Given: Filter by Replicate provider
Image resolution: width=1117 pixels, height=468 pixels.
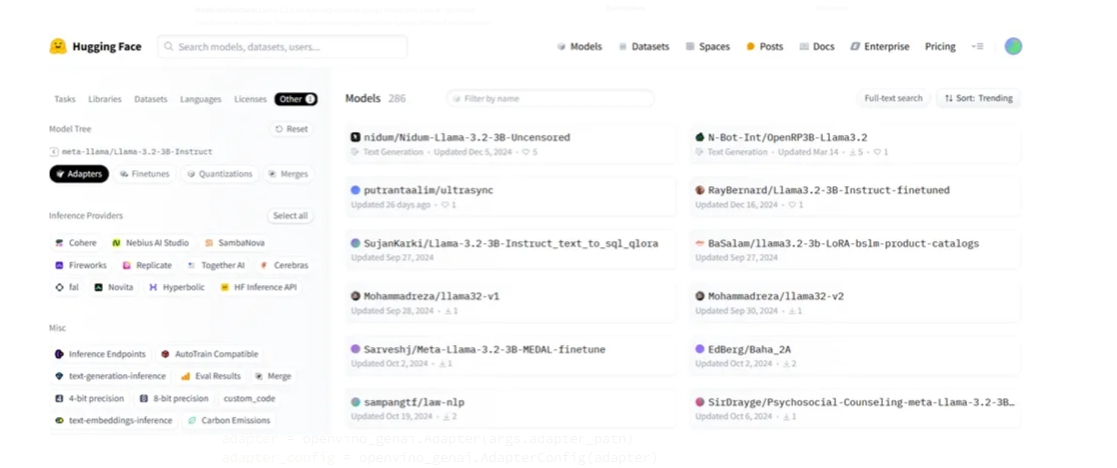Looking at the screenshot, I should [147, 265].
